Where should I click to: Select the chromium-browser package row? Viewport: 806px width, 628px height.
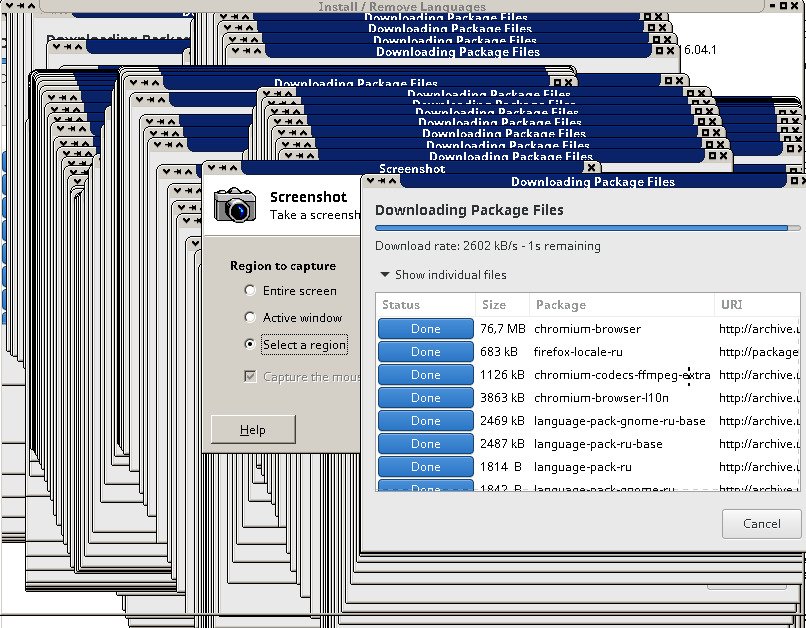[588, 329]
